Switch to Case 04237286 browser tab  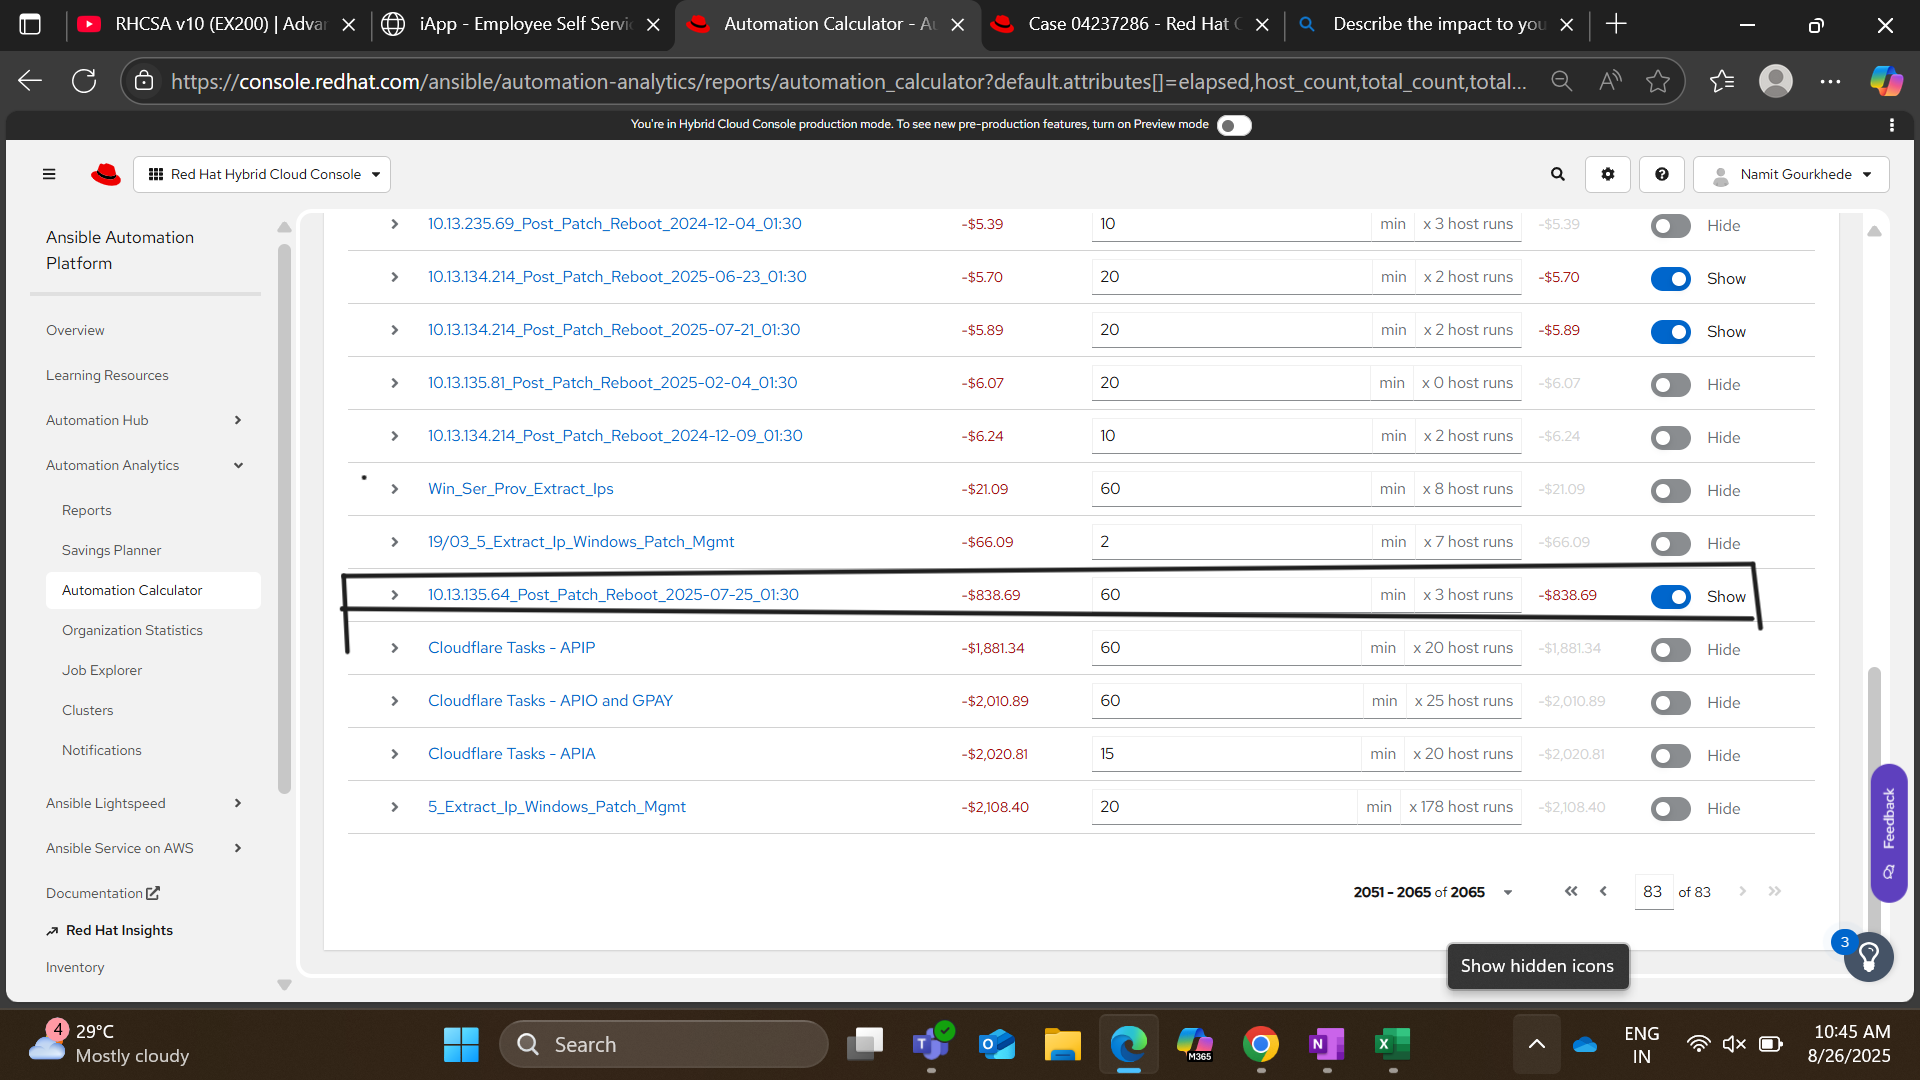1127,24
